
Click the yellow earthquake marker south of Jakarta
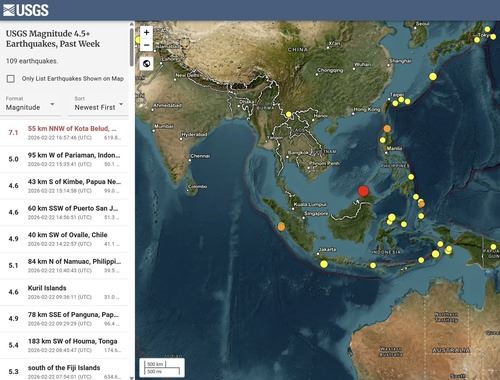pyautogui.click(x=324, y=264)
